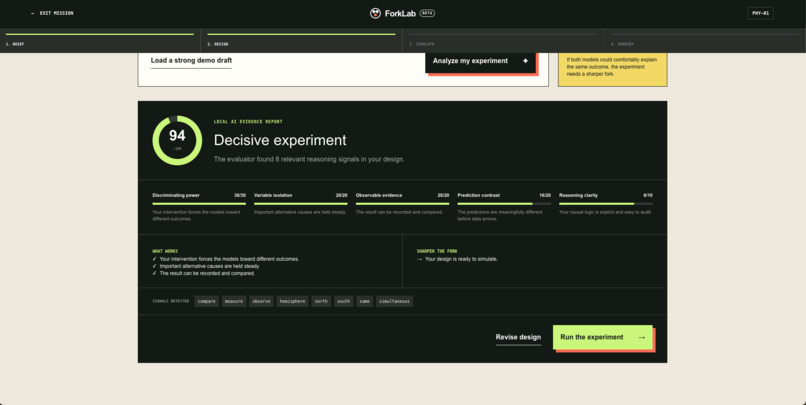
Task: Click the BETA badge next to ForkLab
Action: 427,13
